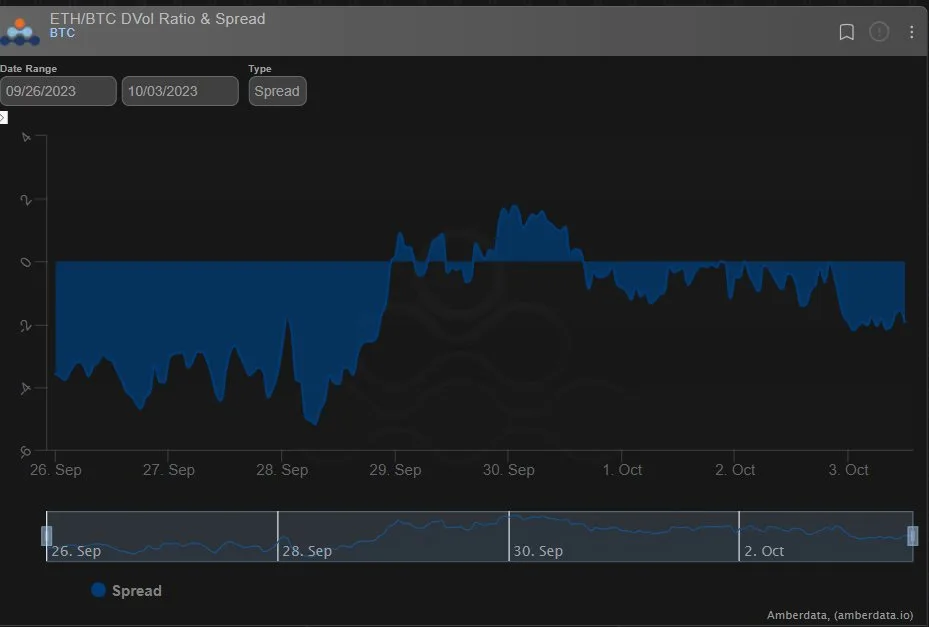The image size is (929, 627).
Task: Click the navigator at 26. Sep
Action: tap(76, 551)
